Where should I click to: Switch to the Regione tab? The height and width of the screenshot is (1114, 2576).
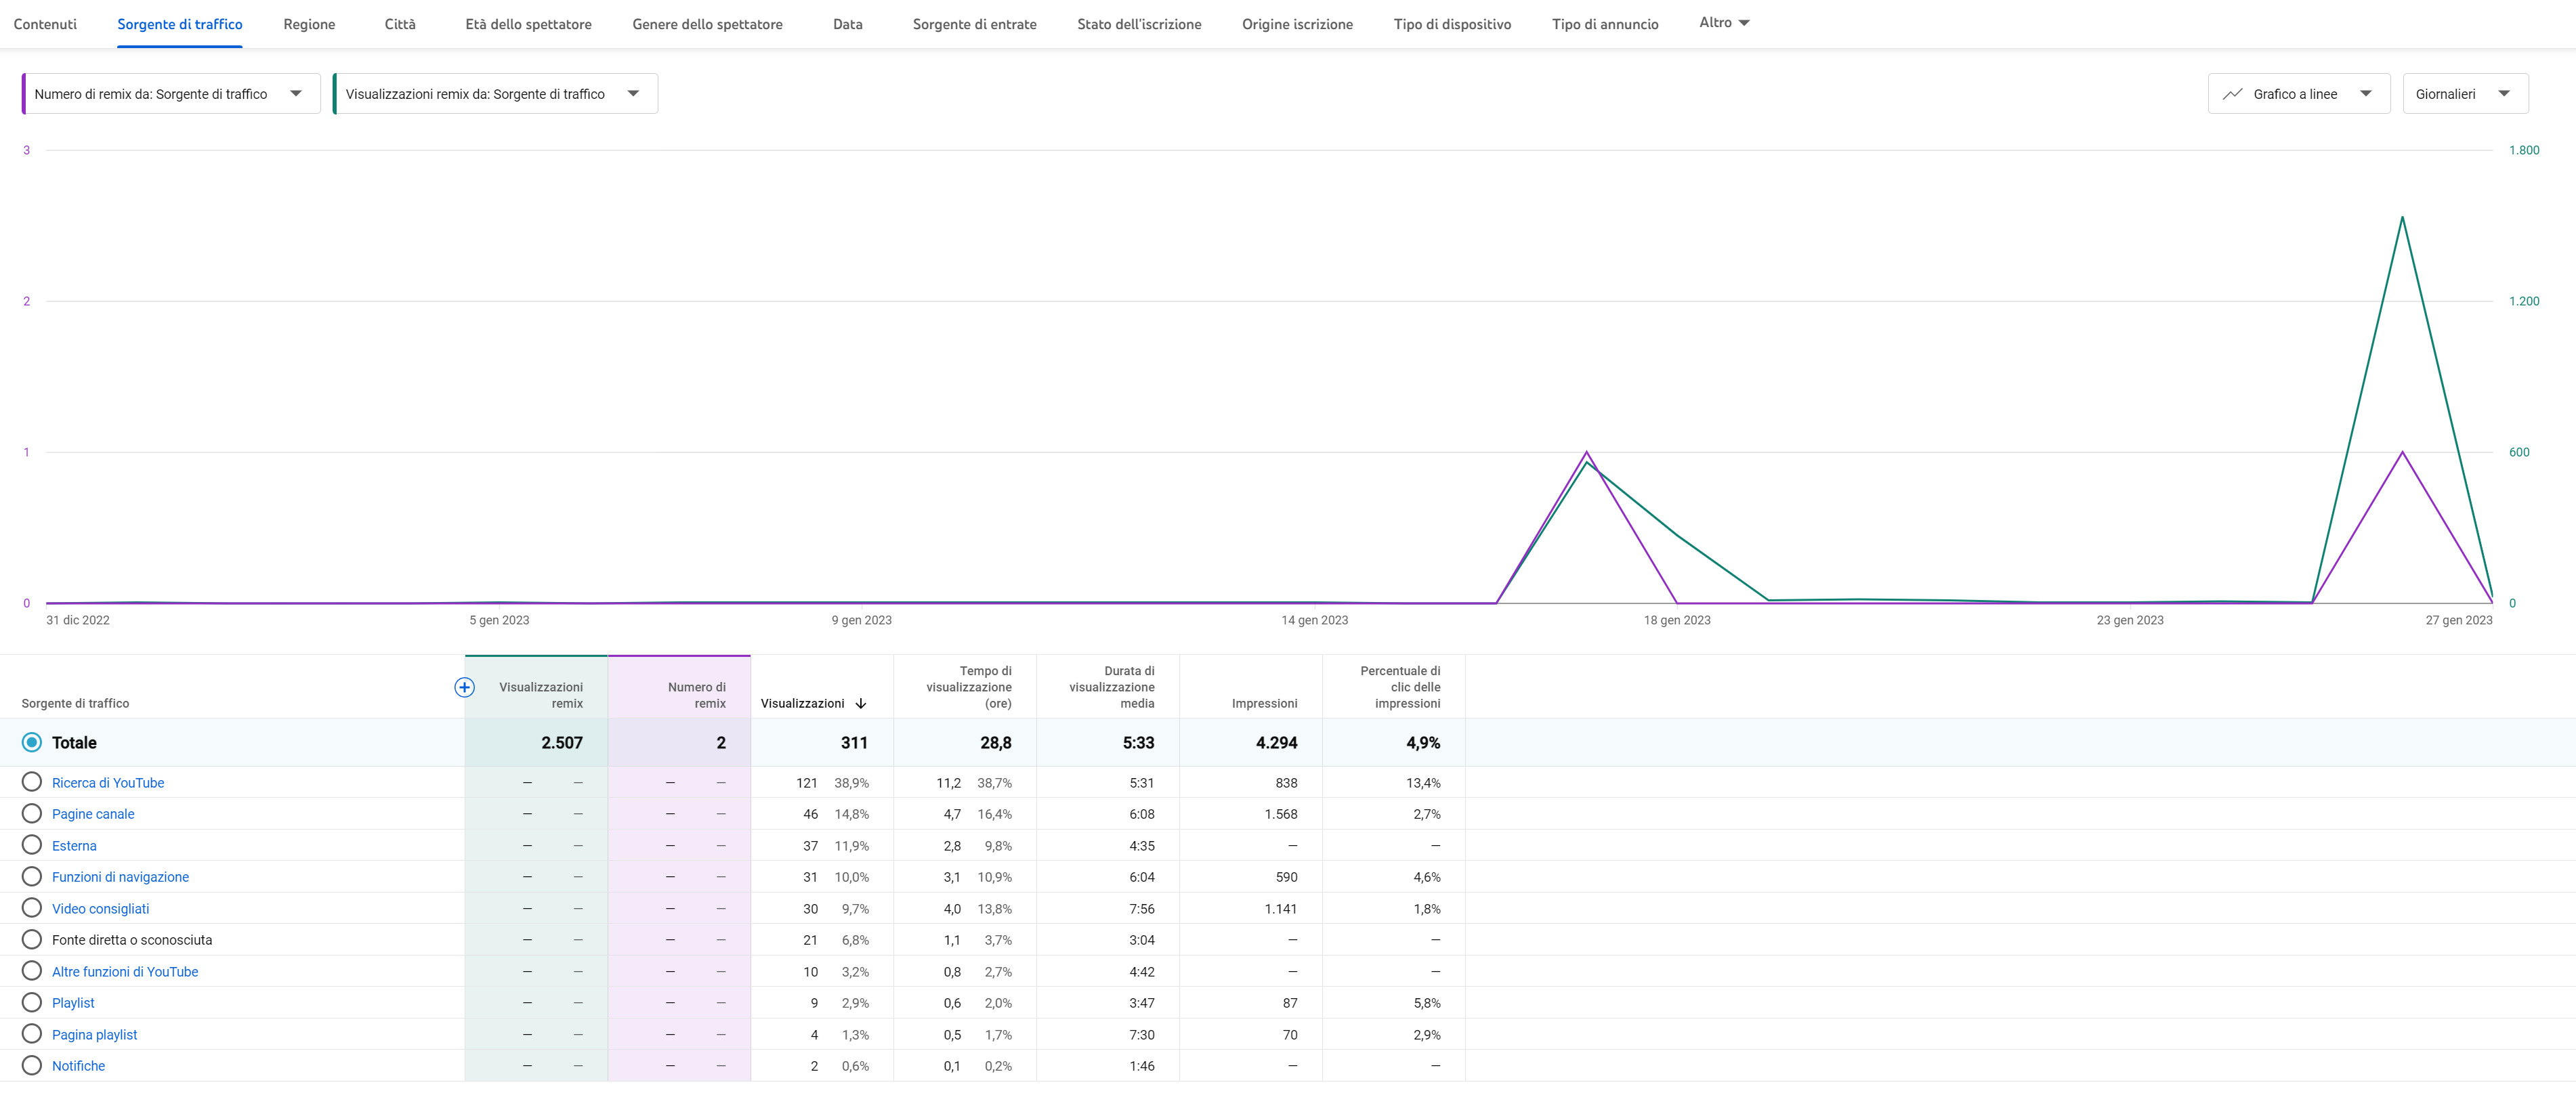tap(309, 24)
